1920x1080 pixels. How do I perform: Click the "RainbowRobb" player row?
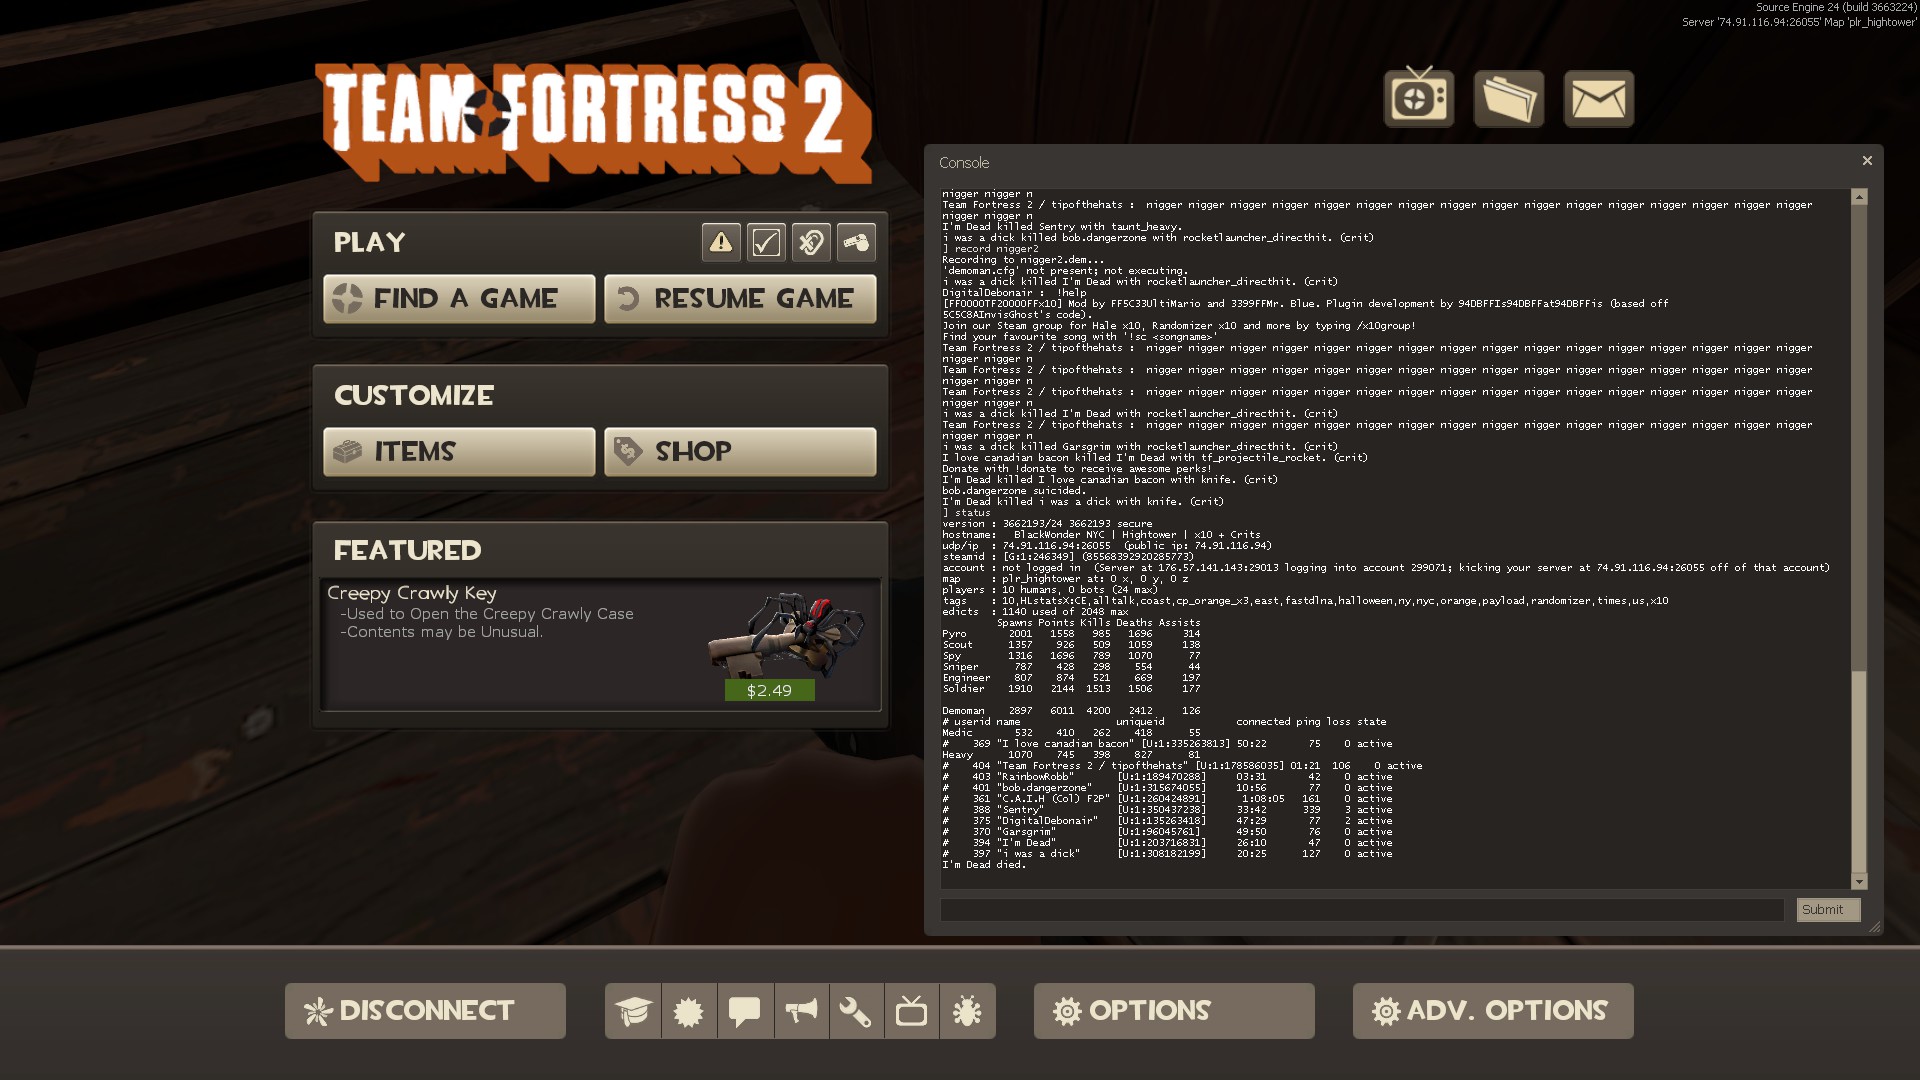[x=1167, y=777]
